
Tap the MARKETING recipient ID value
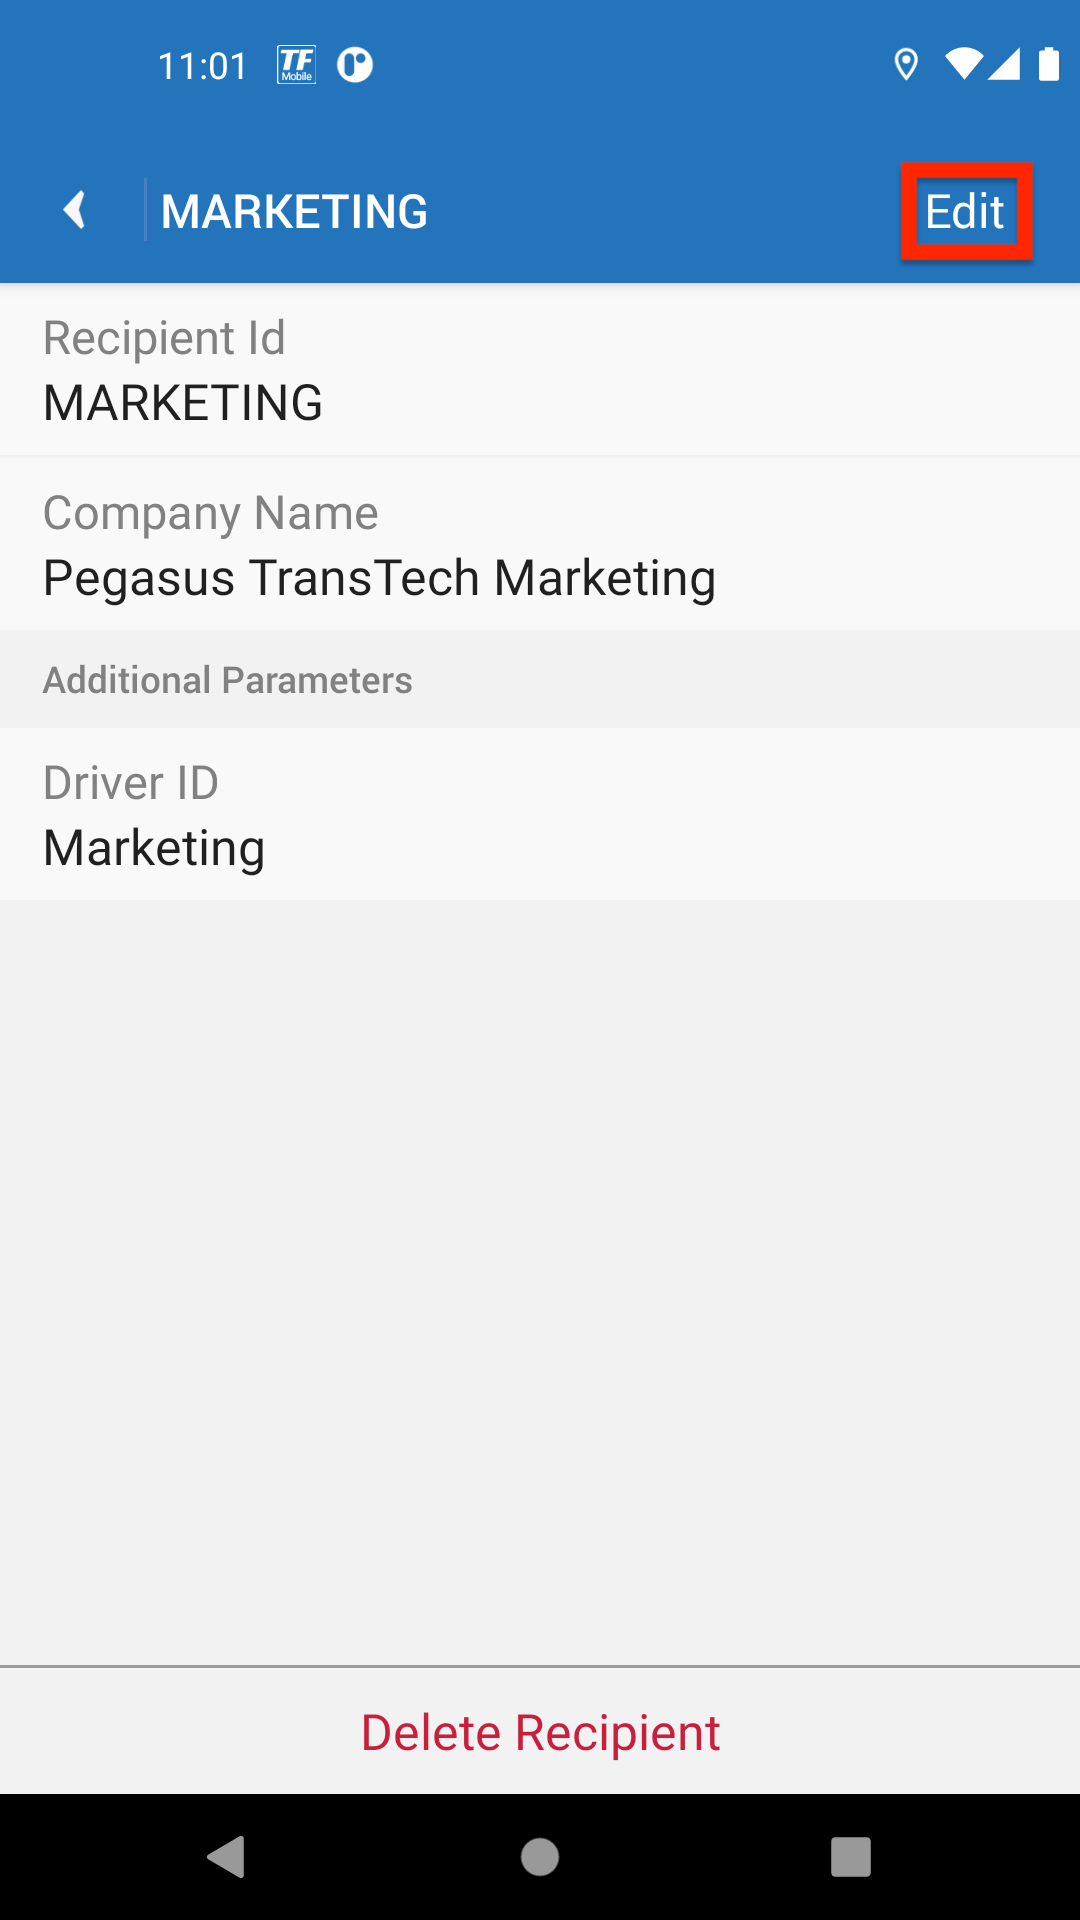click(x=183, y=403)
